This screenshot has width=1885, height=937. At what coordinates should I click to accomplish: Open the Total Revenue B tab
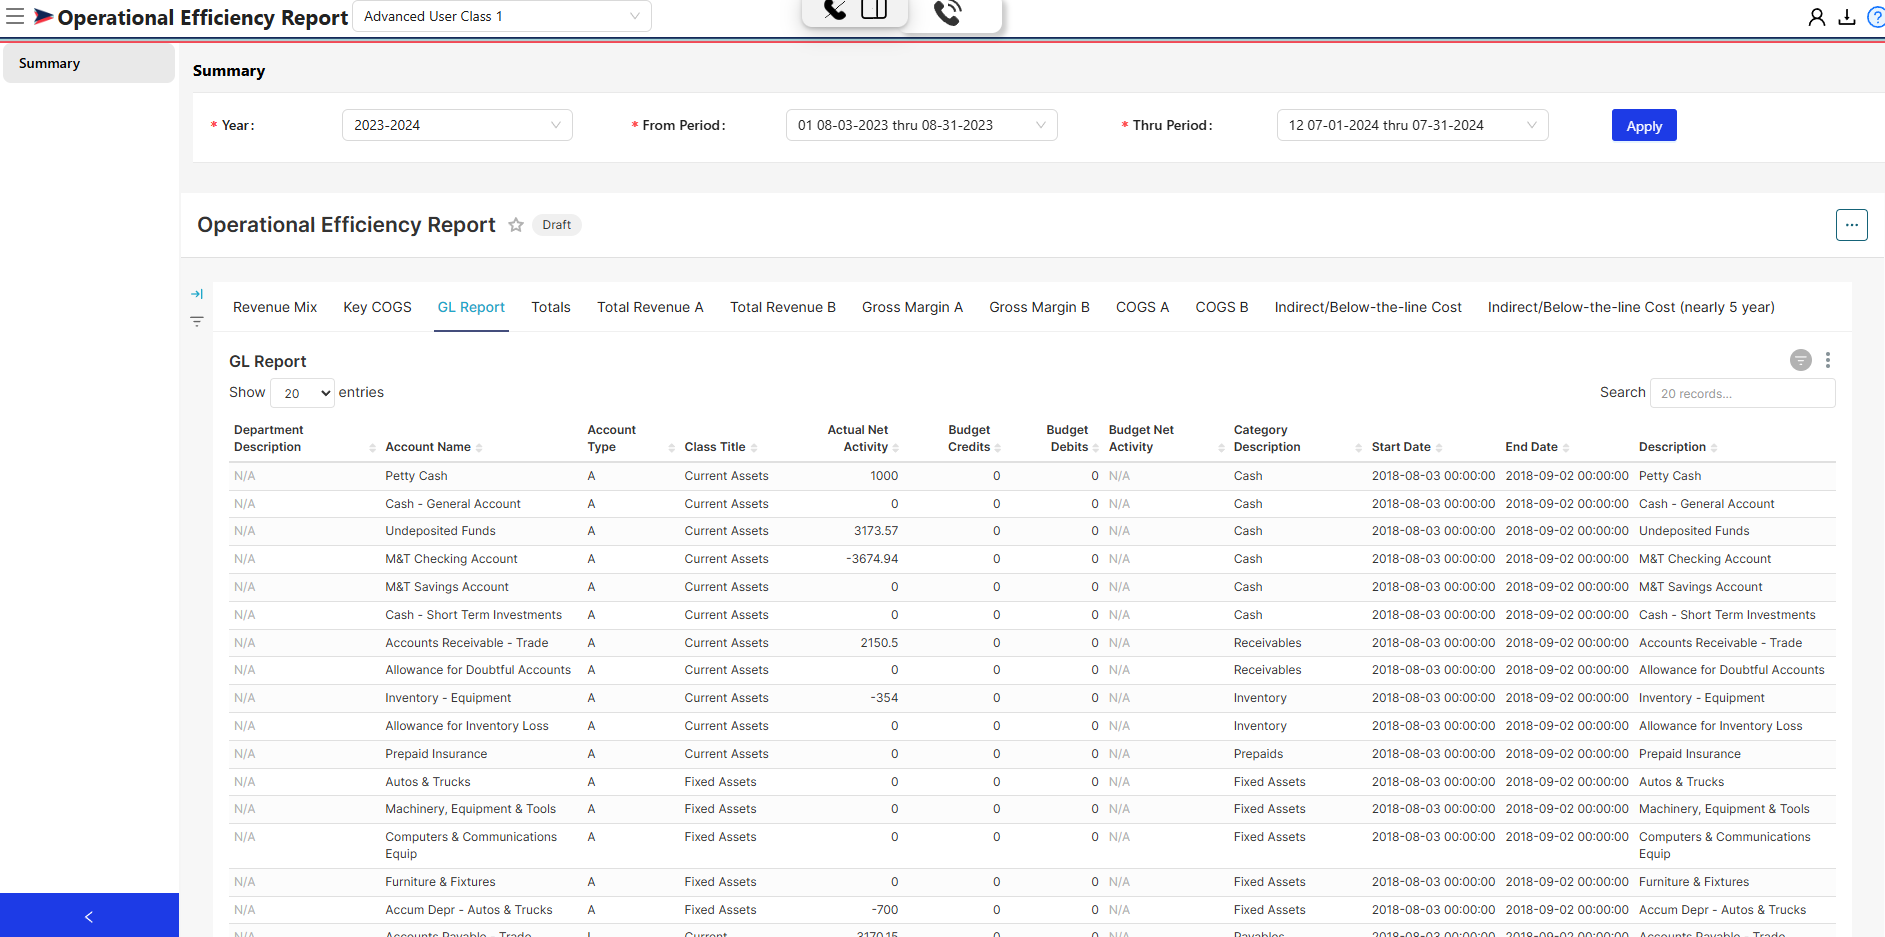click(783, 307)
